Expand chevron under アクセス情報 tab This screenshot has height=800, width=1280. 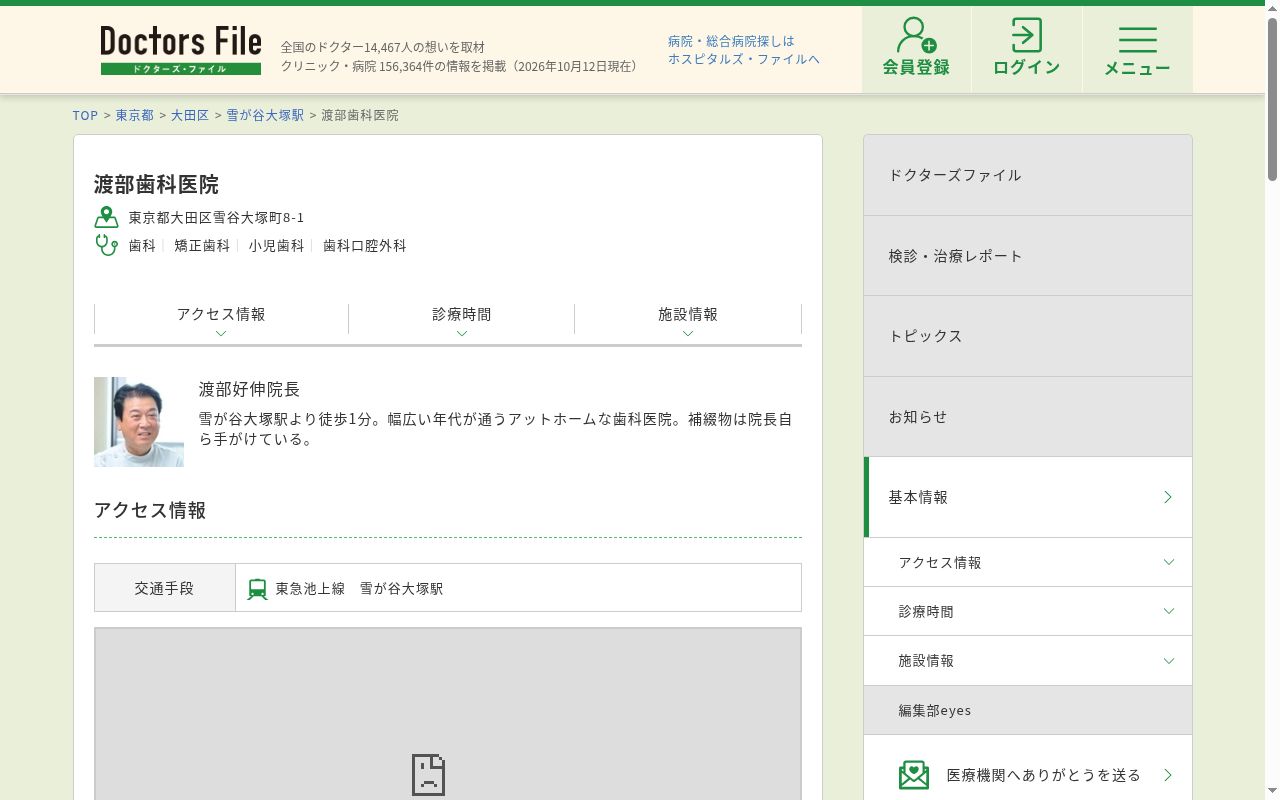tap(221, 333)
